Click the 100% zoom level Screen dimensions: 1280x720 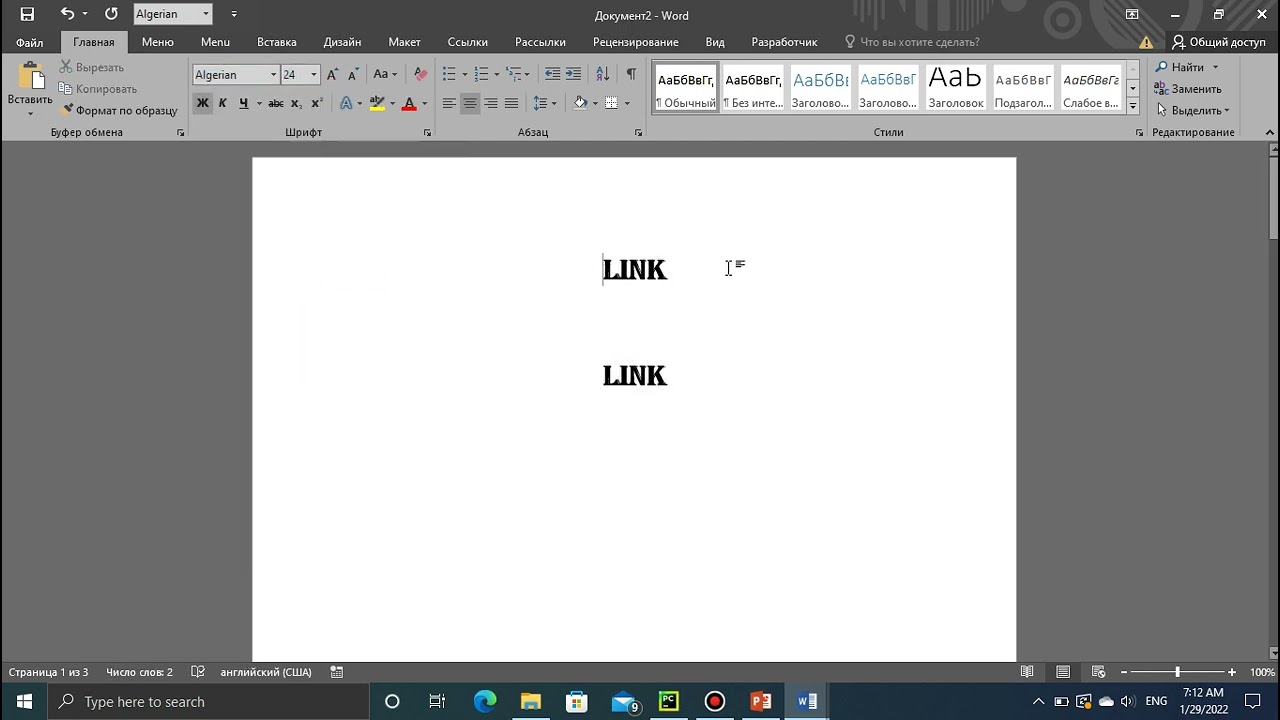tap(1262, 672)
